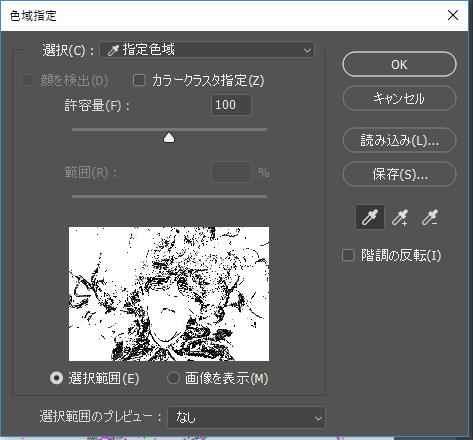This screenshot has width=473, height=440.
Task: Check the 階調の反転 option
Action: pyautogui.click(x=348, y=255)
